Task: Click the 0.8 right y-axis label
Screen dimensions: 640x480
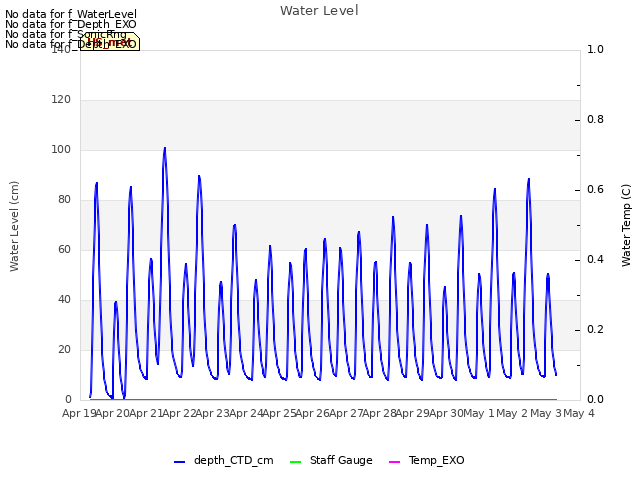Action: [595, 120]
